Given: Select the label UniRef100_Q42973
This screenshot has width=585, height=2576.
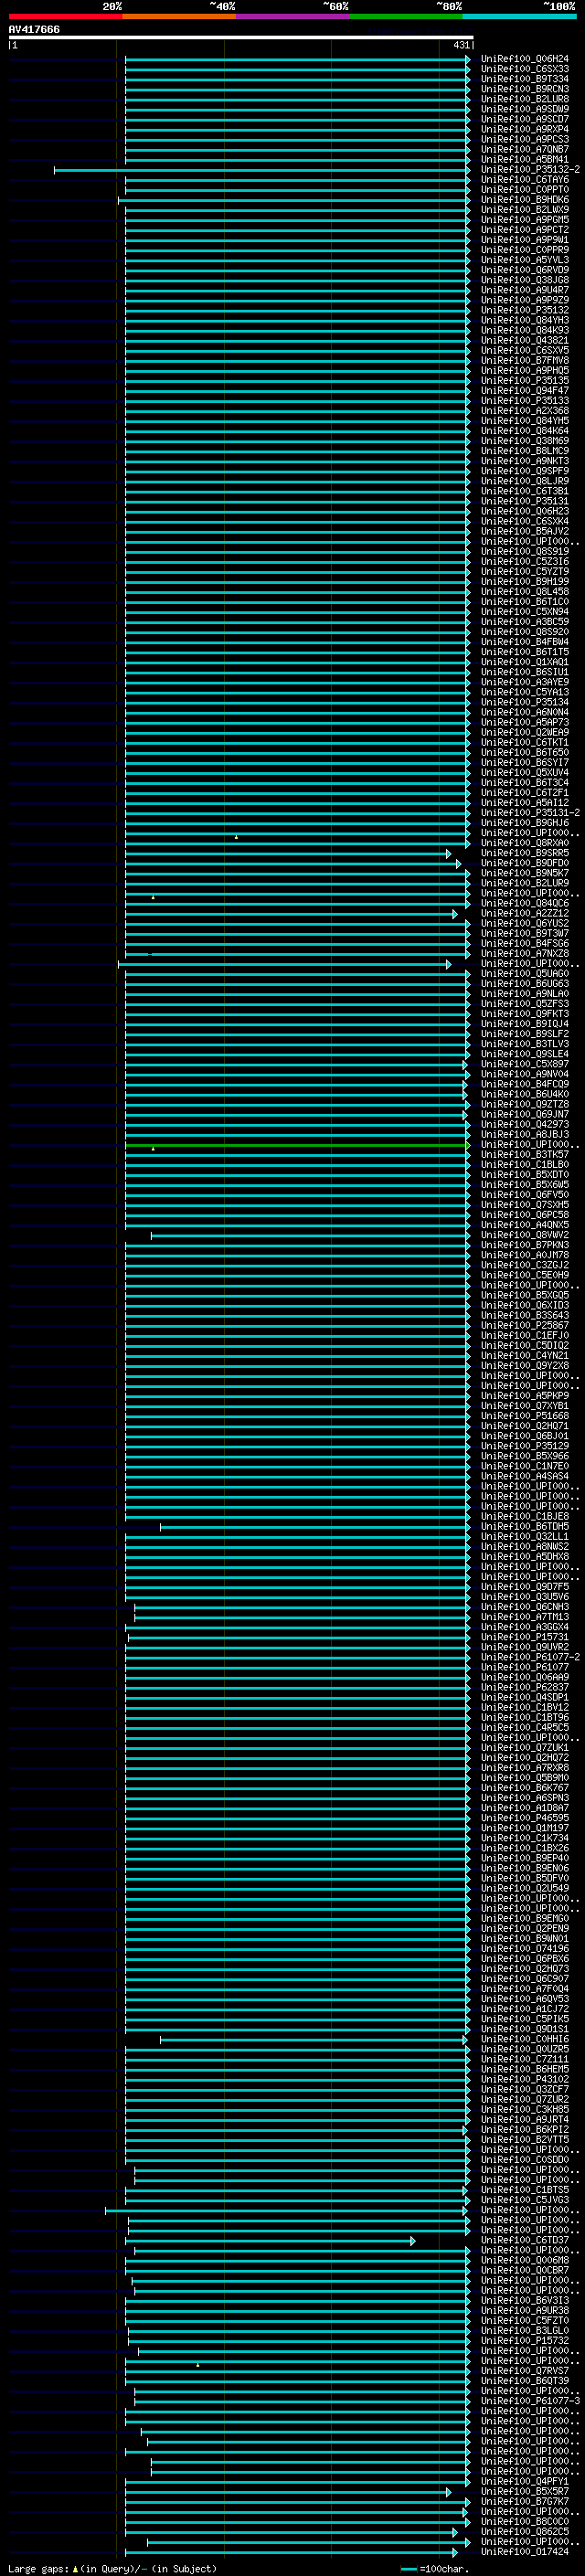Looking at the screenshot, I should [x=524, y=1125].
